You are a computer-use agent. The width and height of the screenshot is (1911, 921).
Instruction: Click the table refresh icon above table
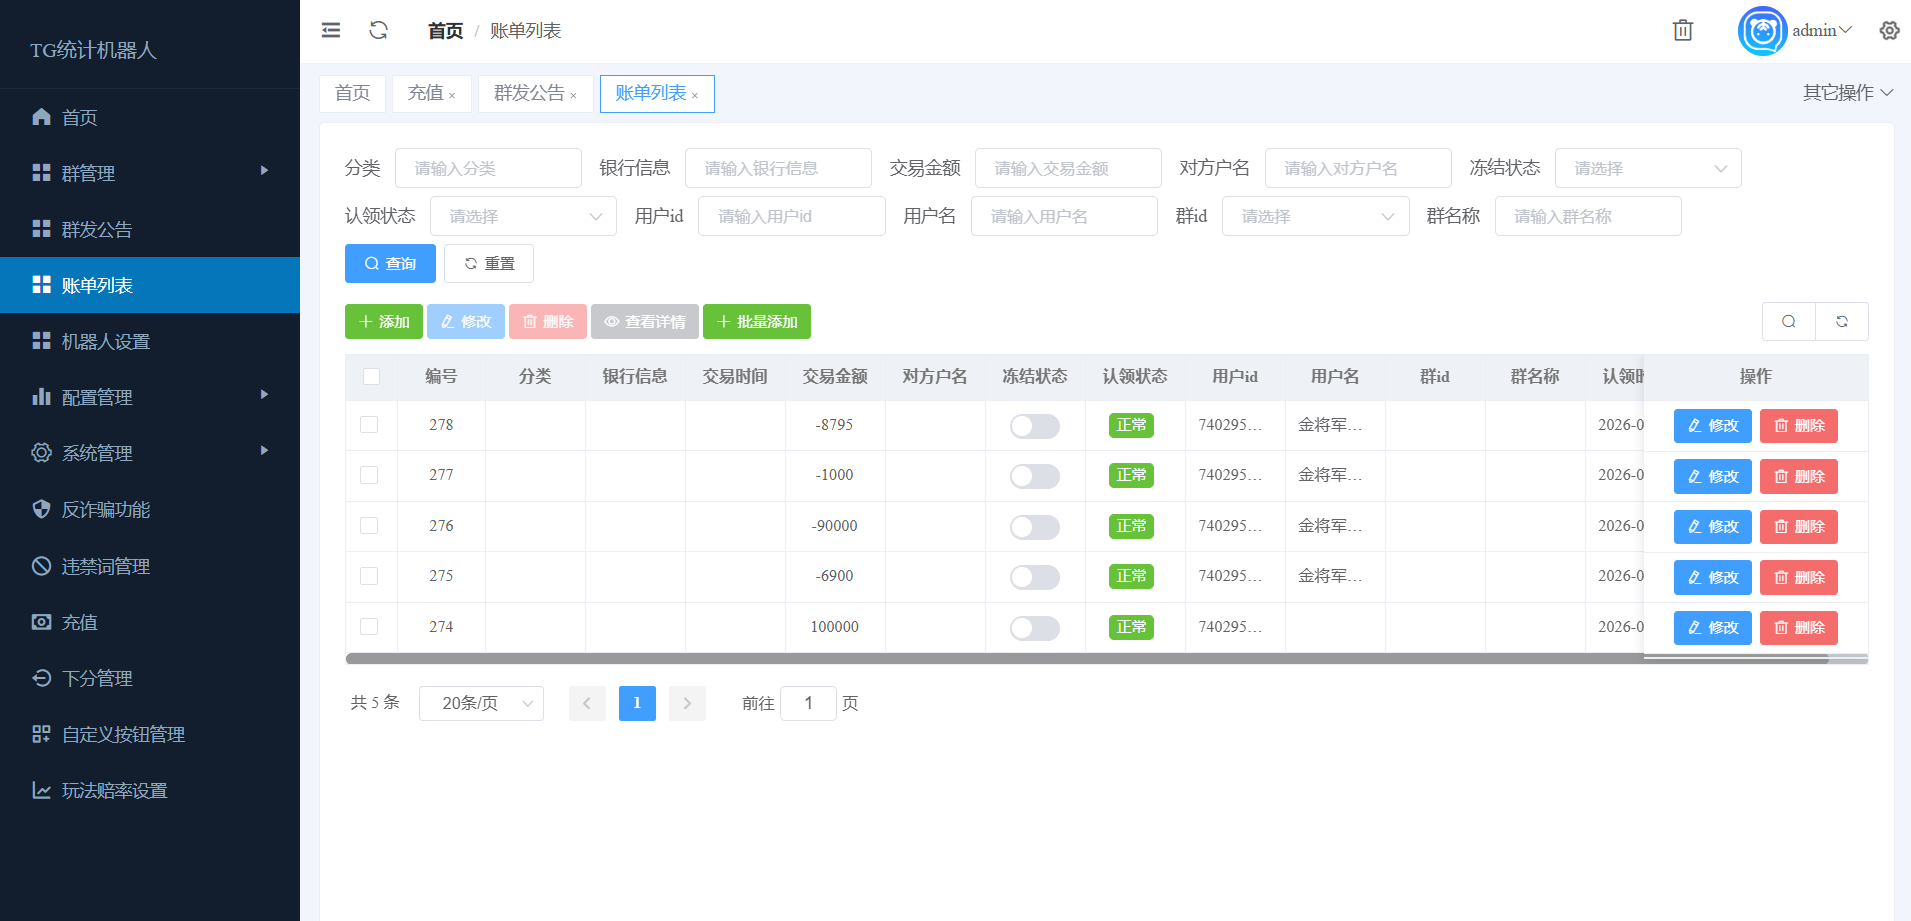click(1841, 322)
